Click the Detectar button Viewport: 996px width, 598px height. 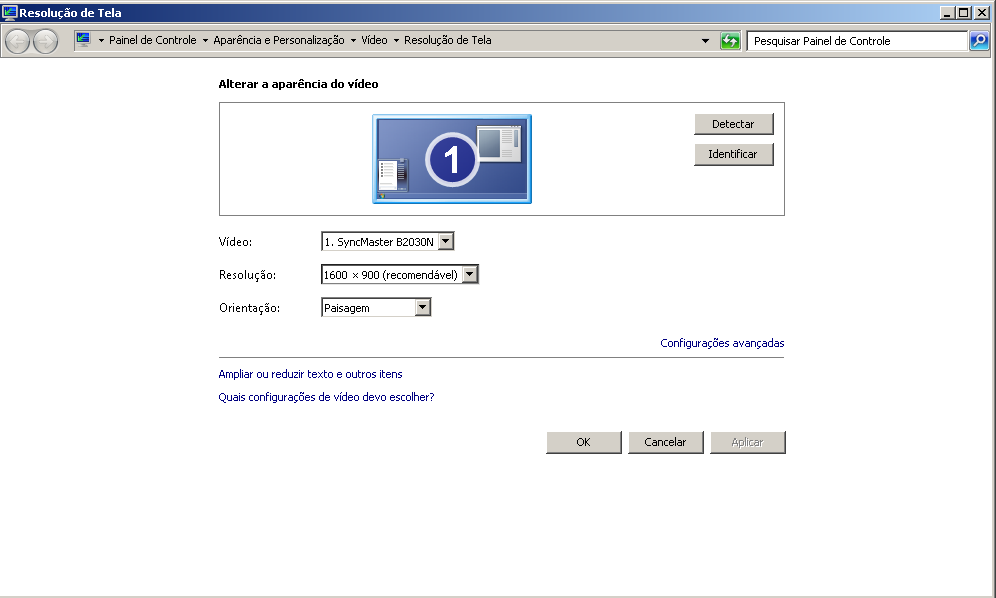[734, 124]
